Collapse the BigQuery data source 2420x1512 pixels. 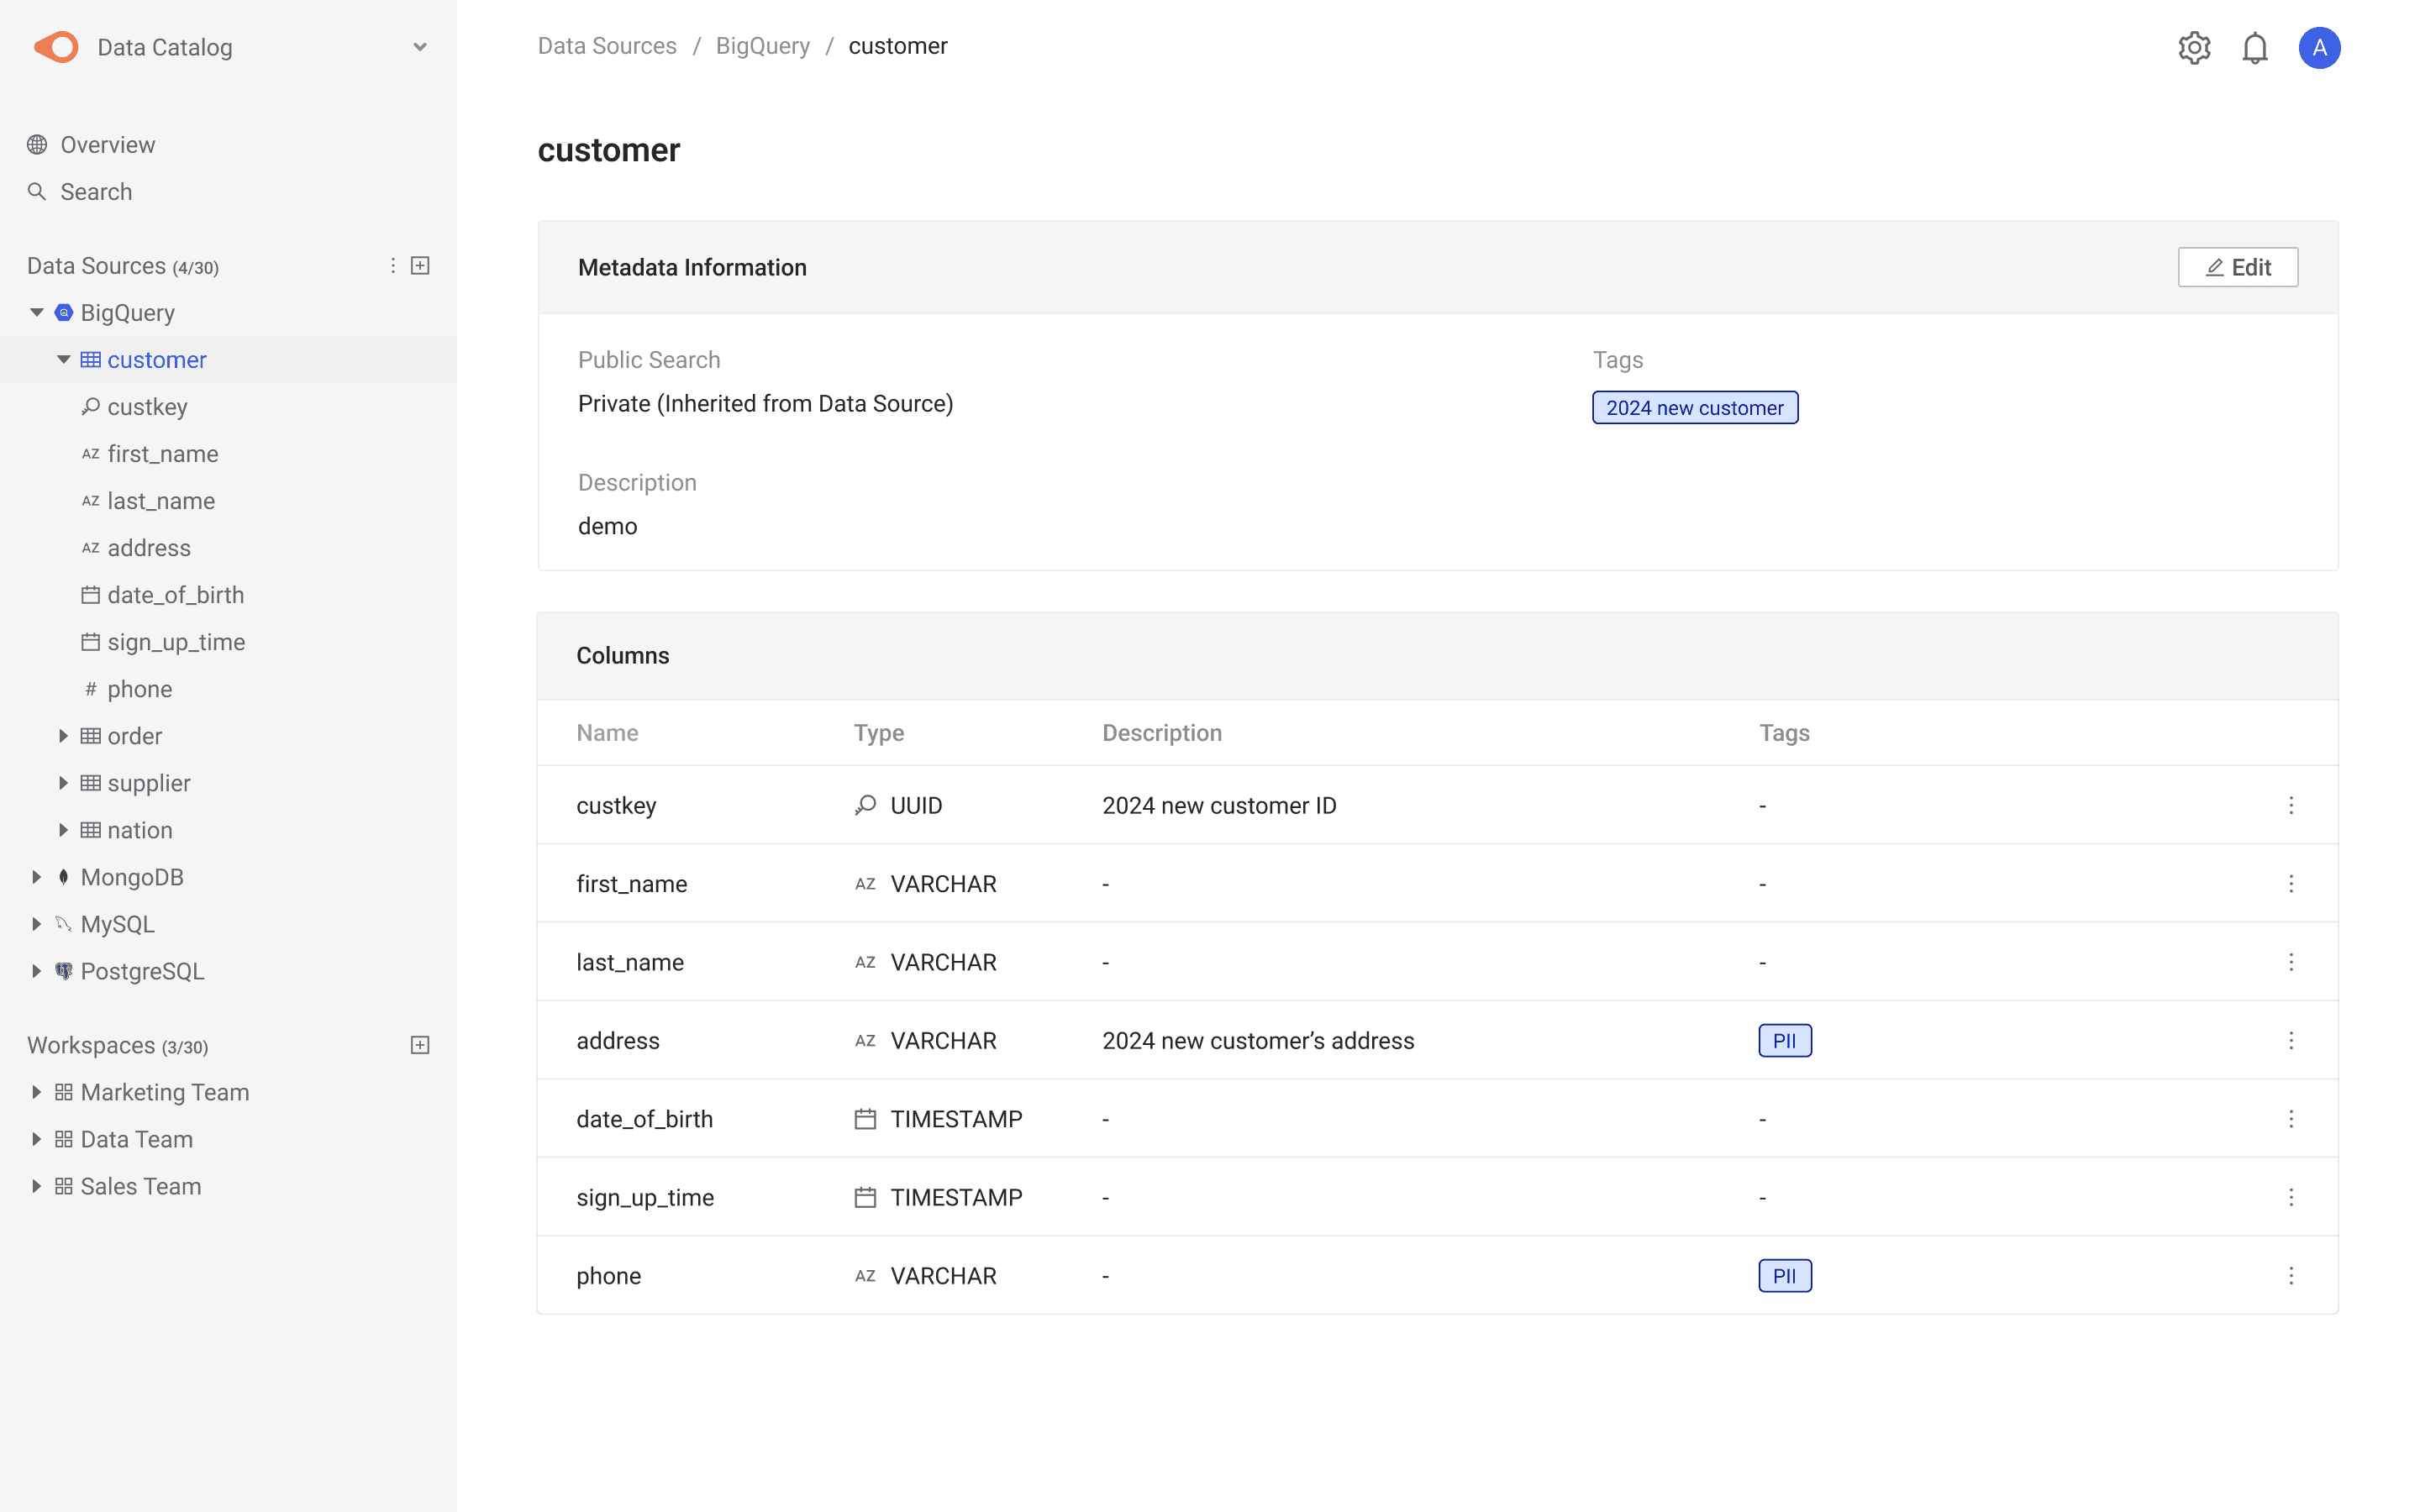point(37,312)
